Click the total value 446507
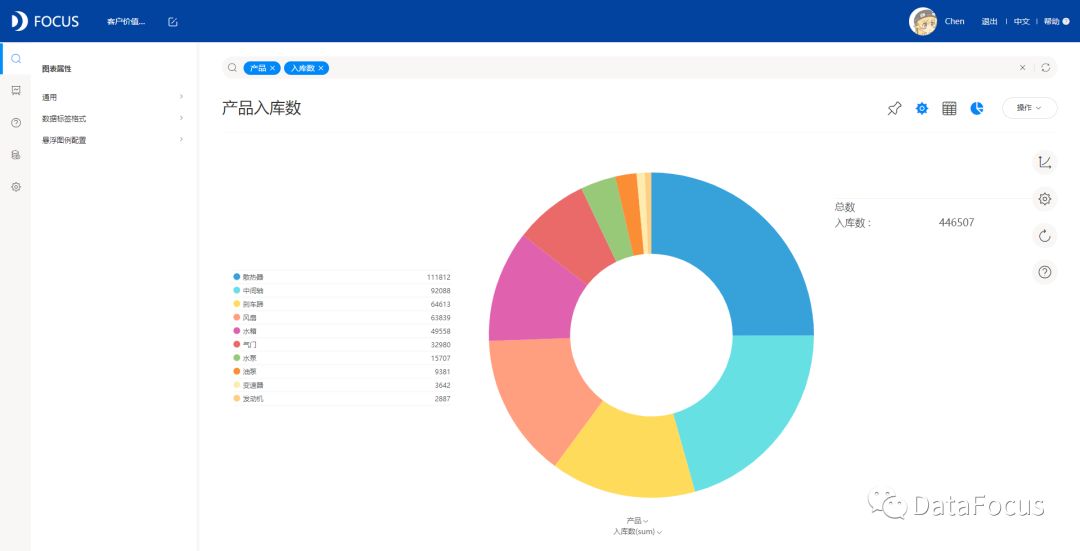 pyautogui.click(x=956, y=222)
